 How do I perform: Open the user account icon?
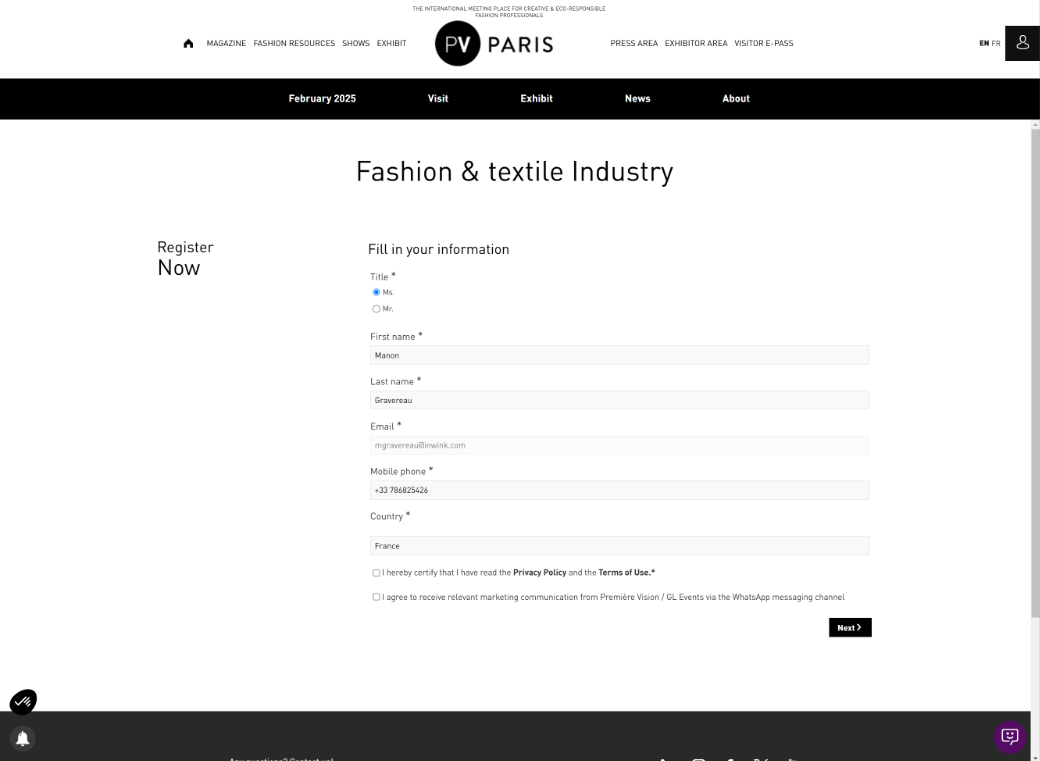click(x=1022, y=43)
